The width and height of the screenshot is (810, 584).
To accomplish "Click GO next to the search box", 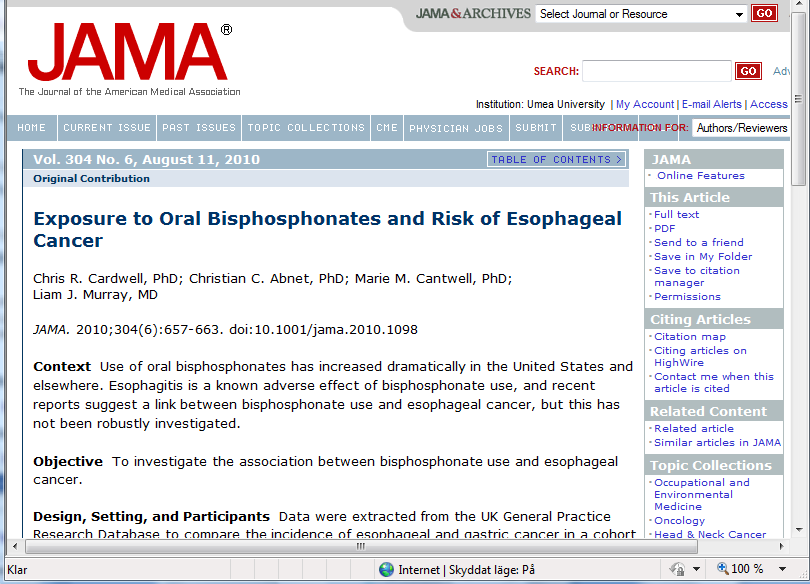I will pyautogui.click(x=749, y=71).
